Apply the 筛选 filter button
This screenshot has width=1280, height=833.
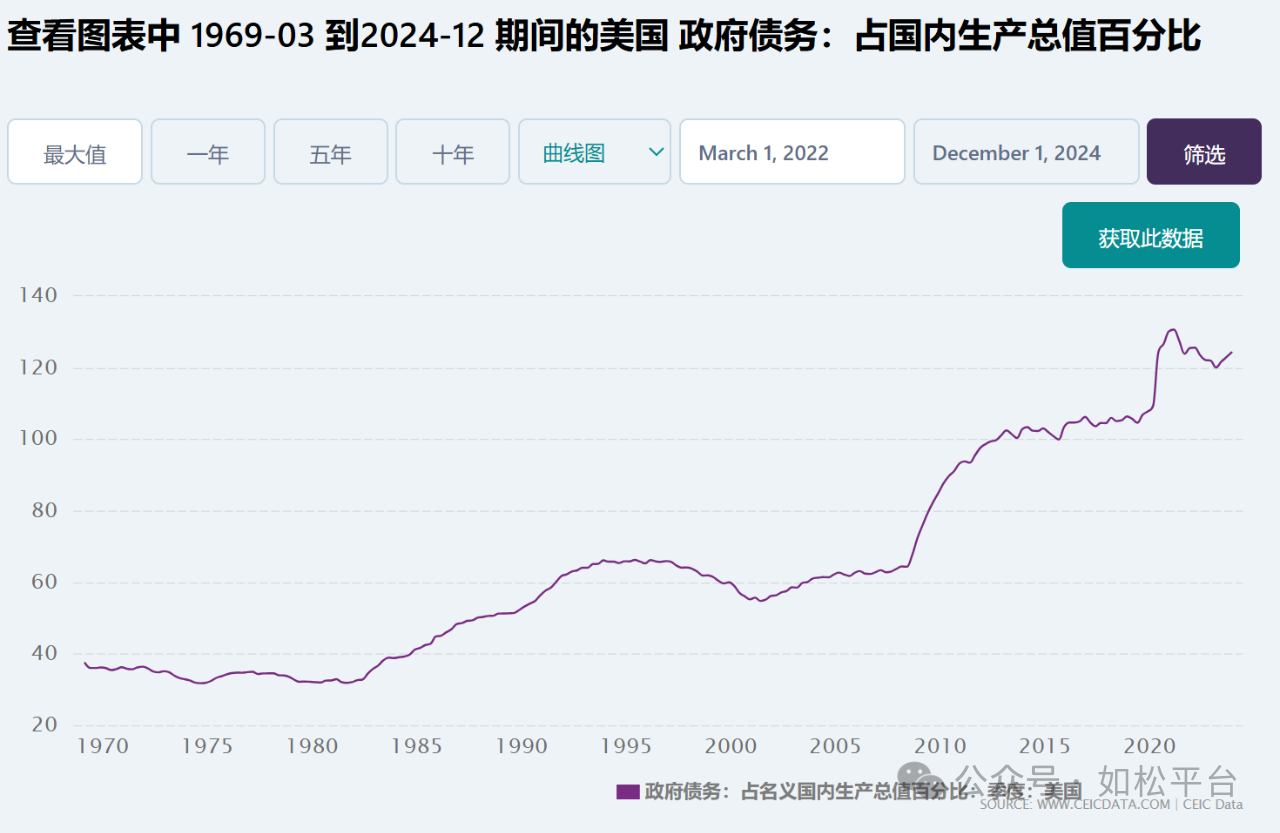[x=1204, y=152]
